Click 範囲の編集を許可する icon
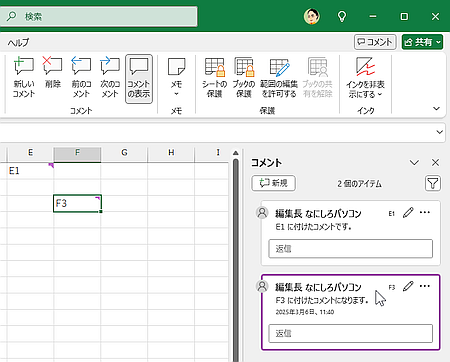The image size is (450, 362). click(279, 77)
